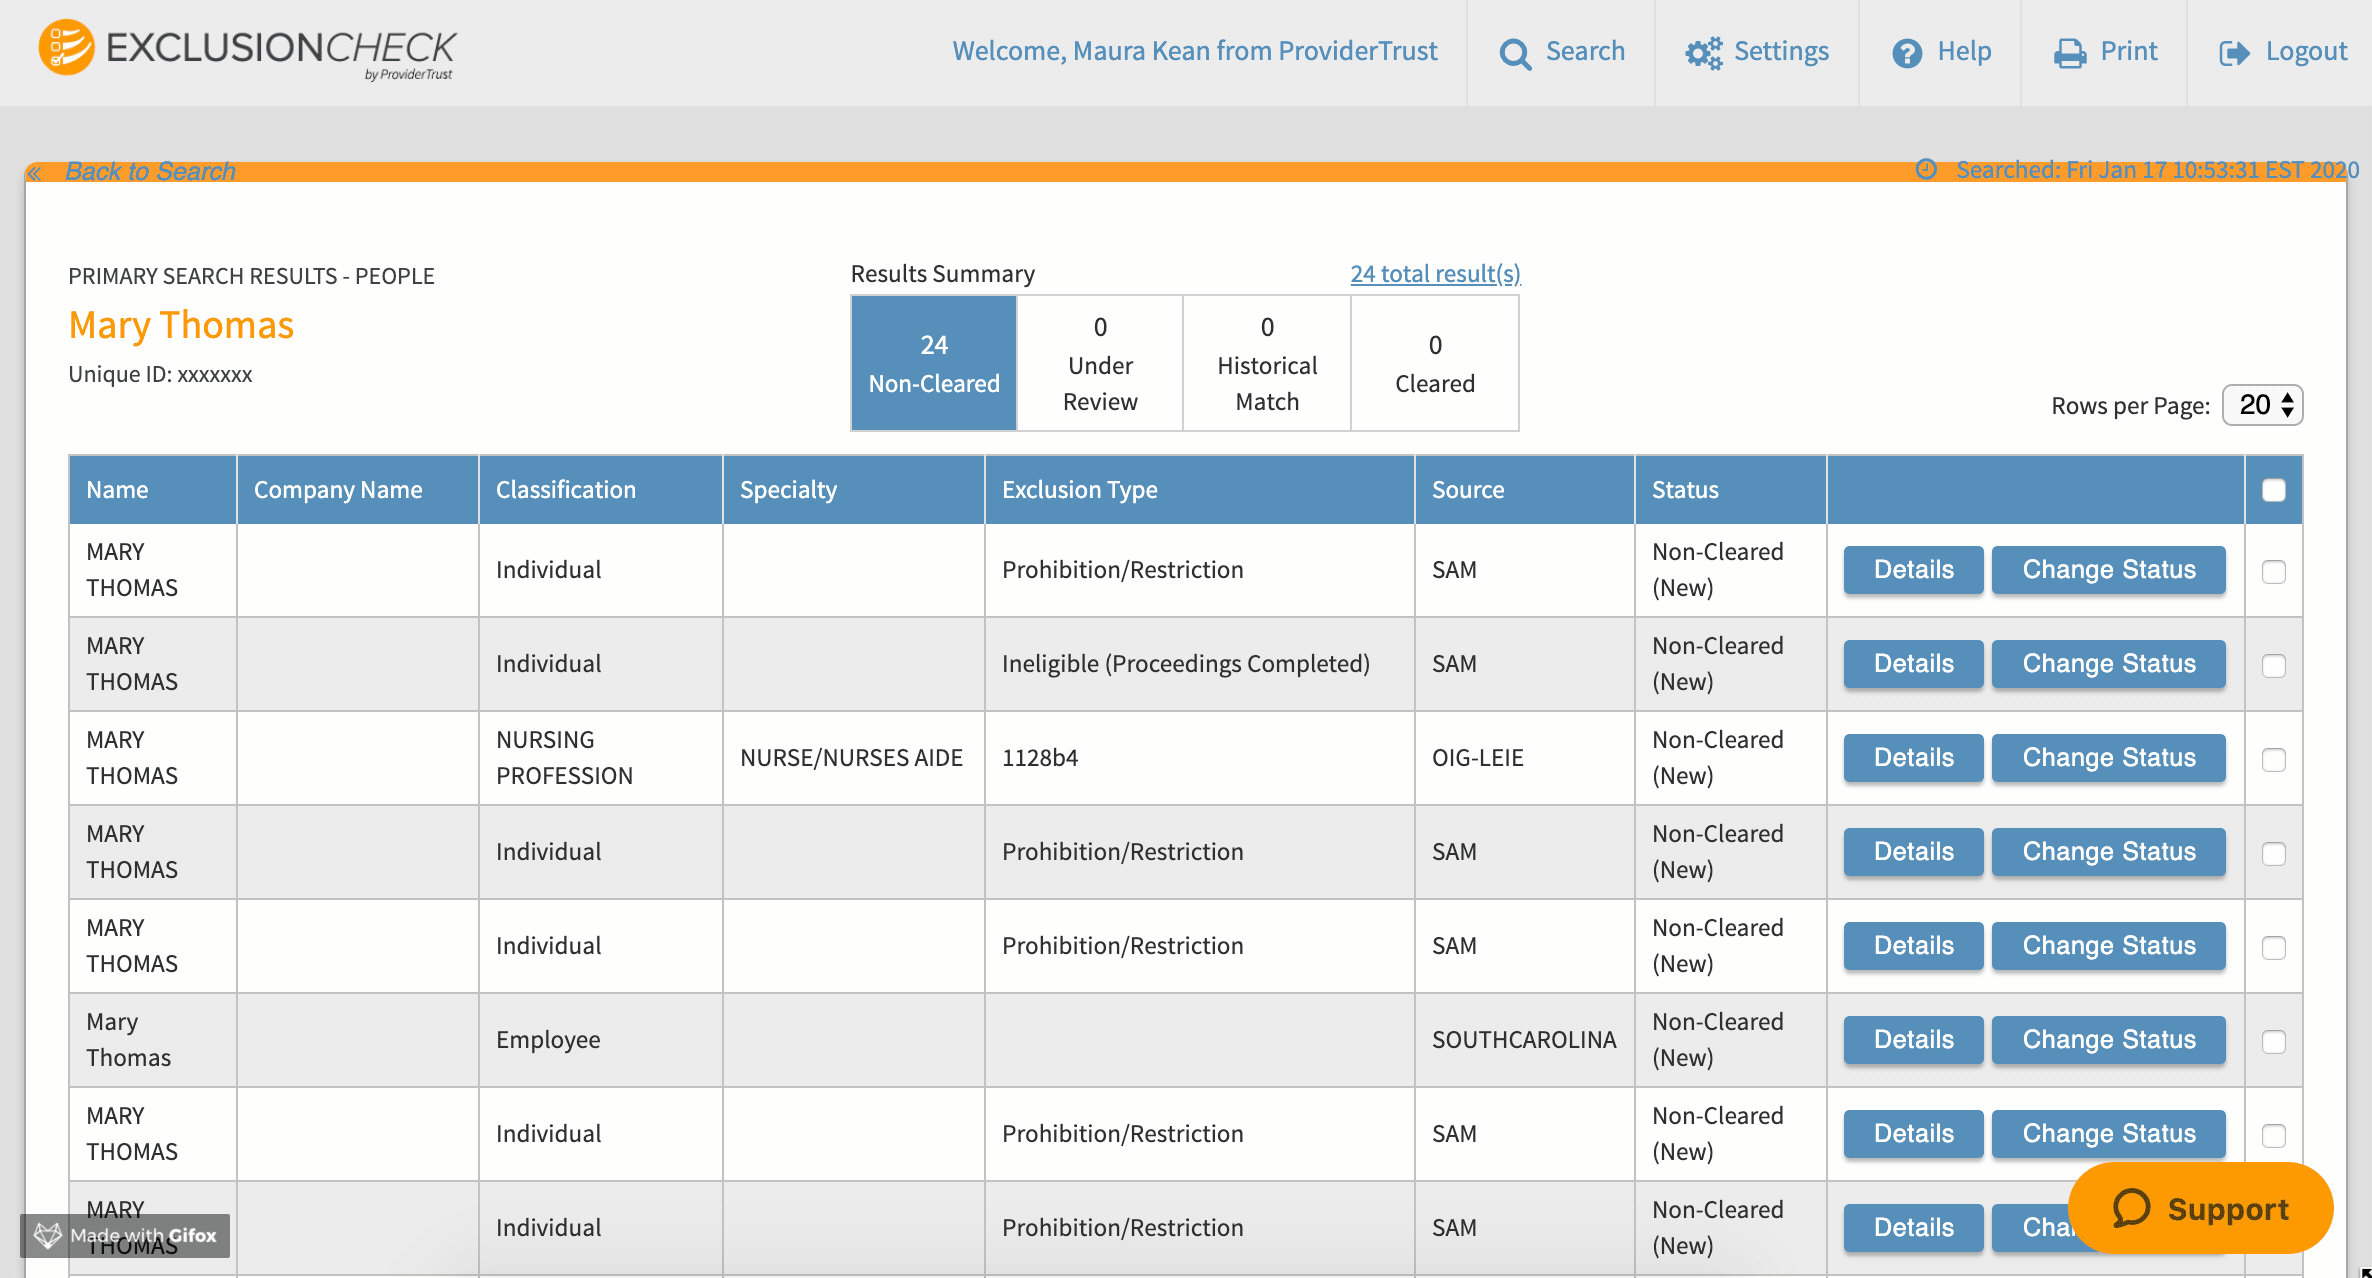The image size is (2372, 1278).
Task: Click the Help question mark icon
Action: click(1906, 53)
